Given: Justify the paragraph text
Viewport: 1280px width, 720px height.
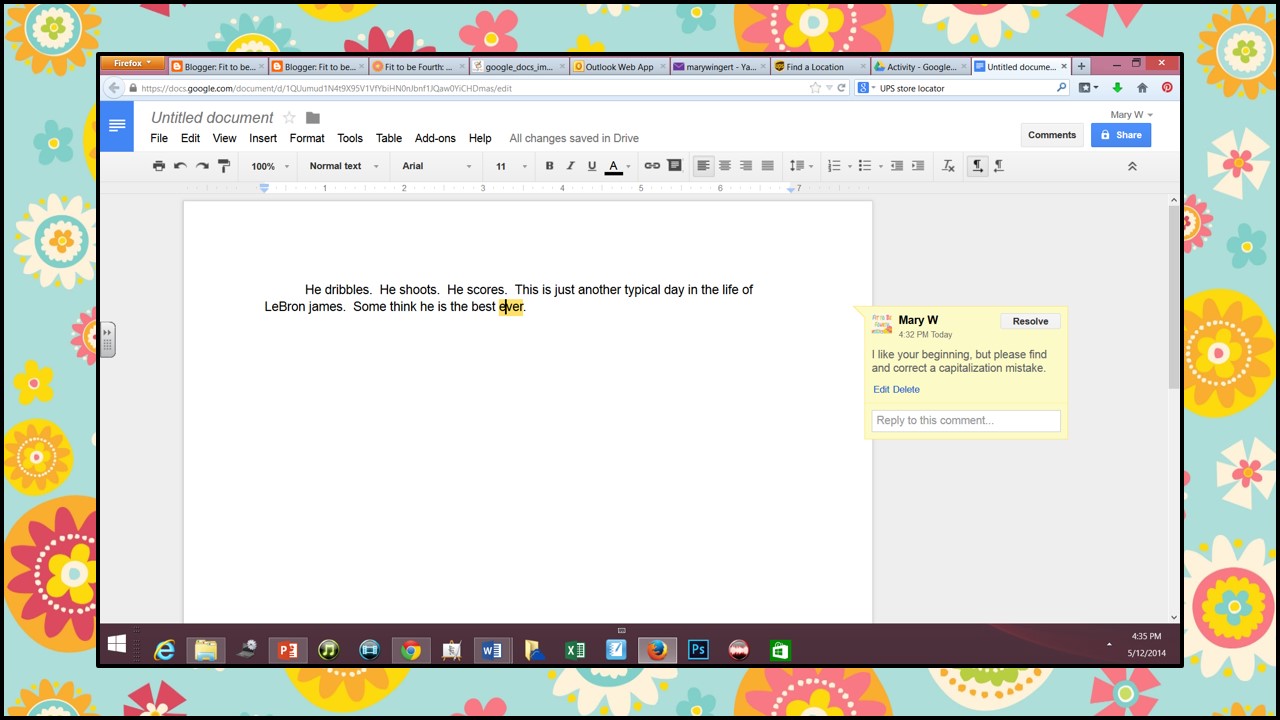Looking at the screenshot, I should 768,166.
